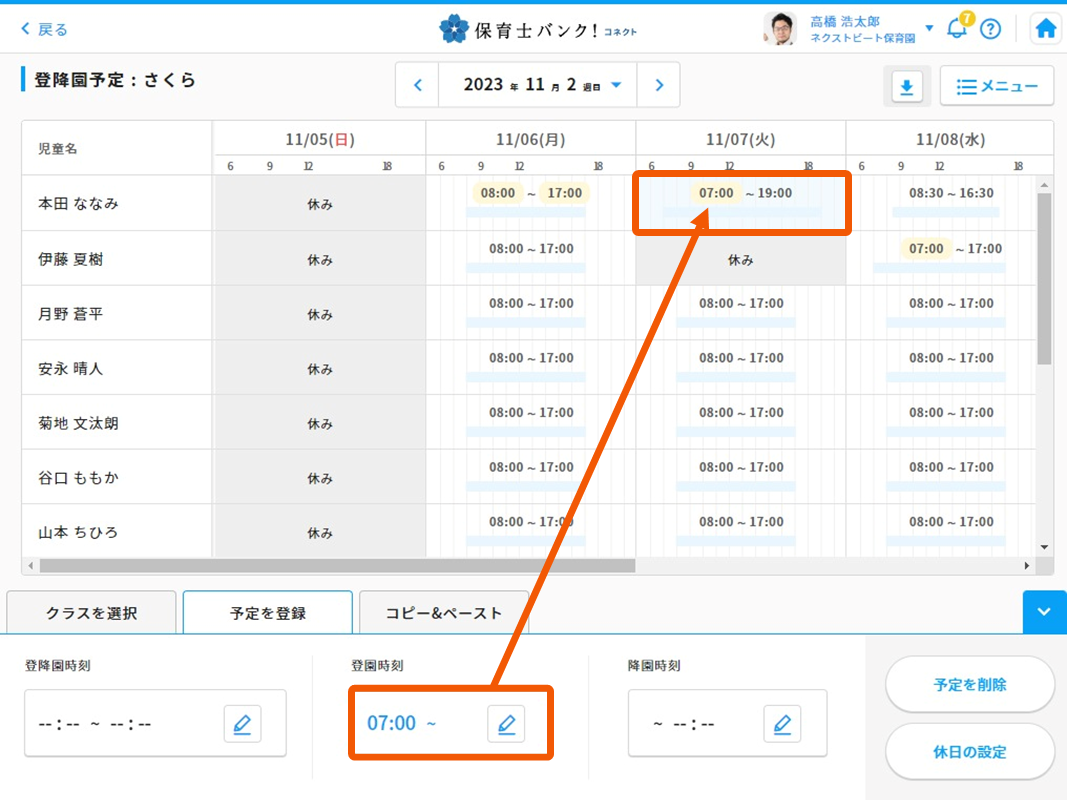This screenshot has width=1067, height=800.
Task: Open the notification bell
Action: tap(957, 28)
